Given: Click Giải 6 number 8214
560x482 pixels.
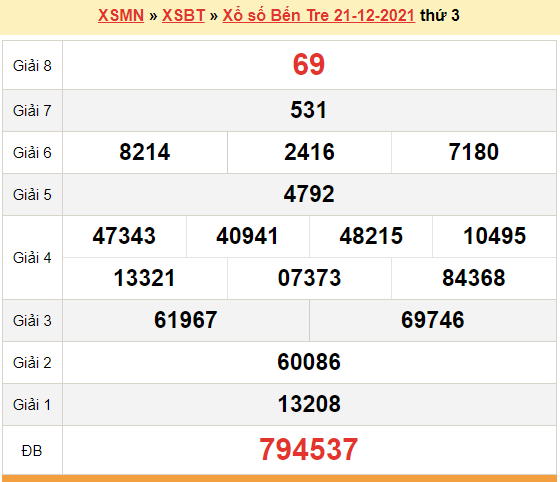Looking at the screenshot, I should click(x=145, y=152).
